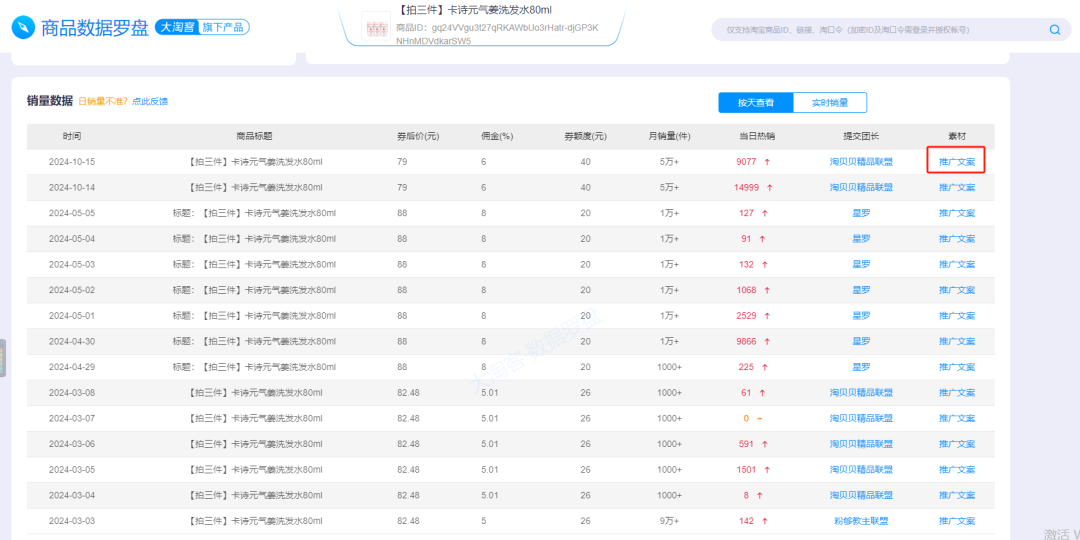Click 淘贝贝精品联盟 in the 2024-10-15 row
The image size is (1080, 540).
(x=861, y=162)
